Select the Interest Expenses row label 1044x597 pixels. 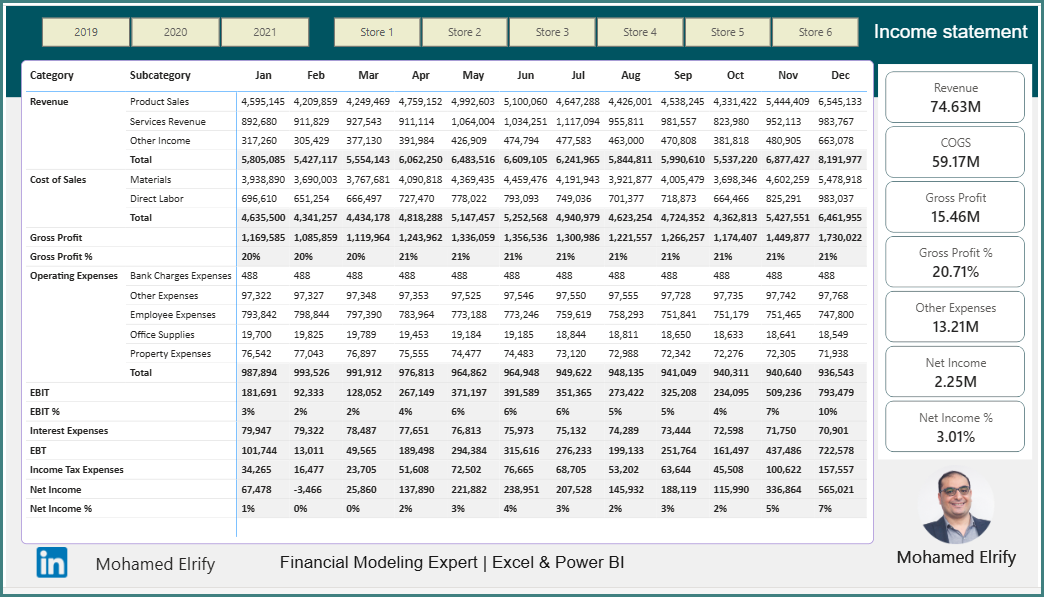pos(69,431)
